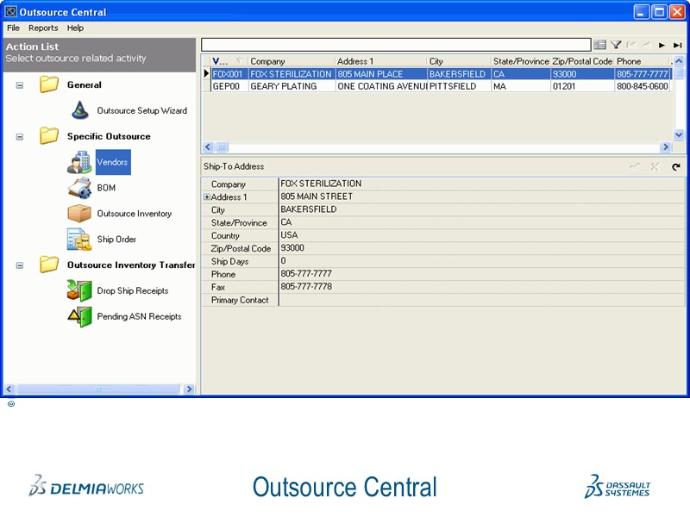Open the Drop Ship Receipts icon
690x517 pixels.
(x=79, y=291)
